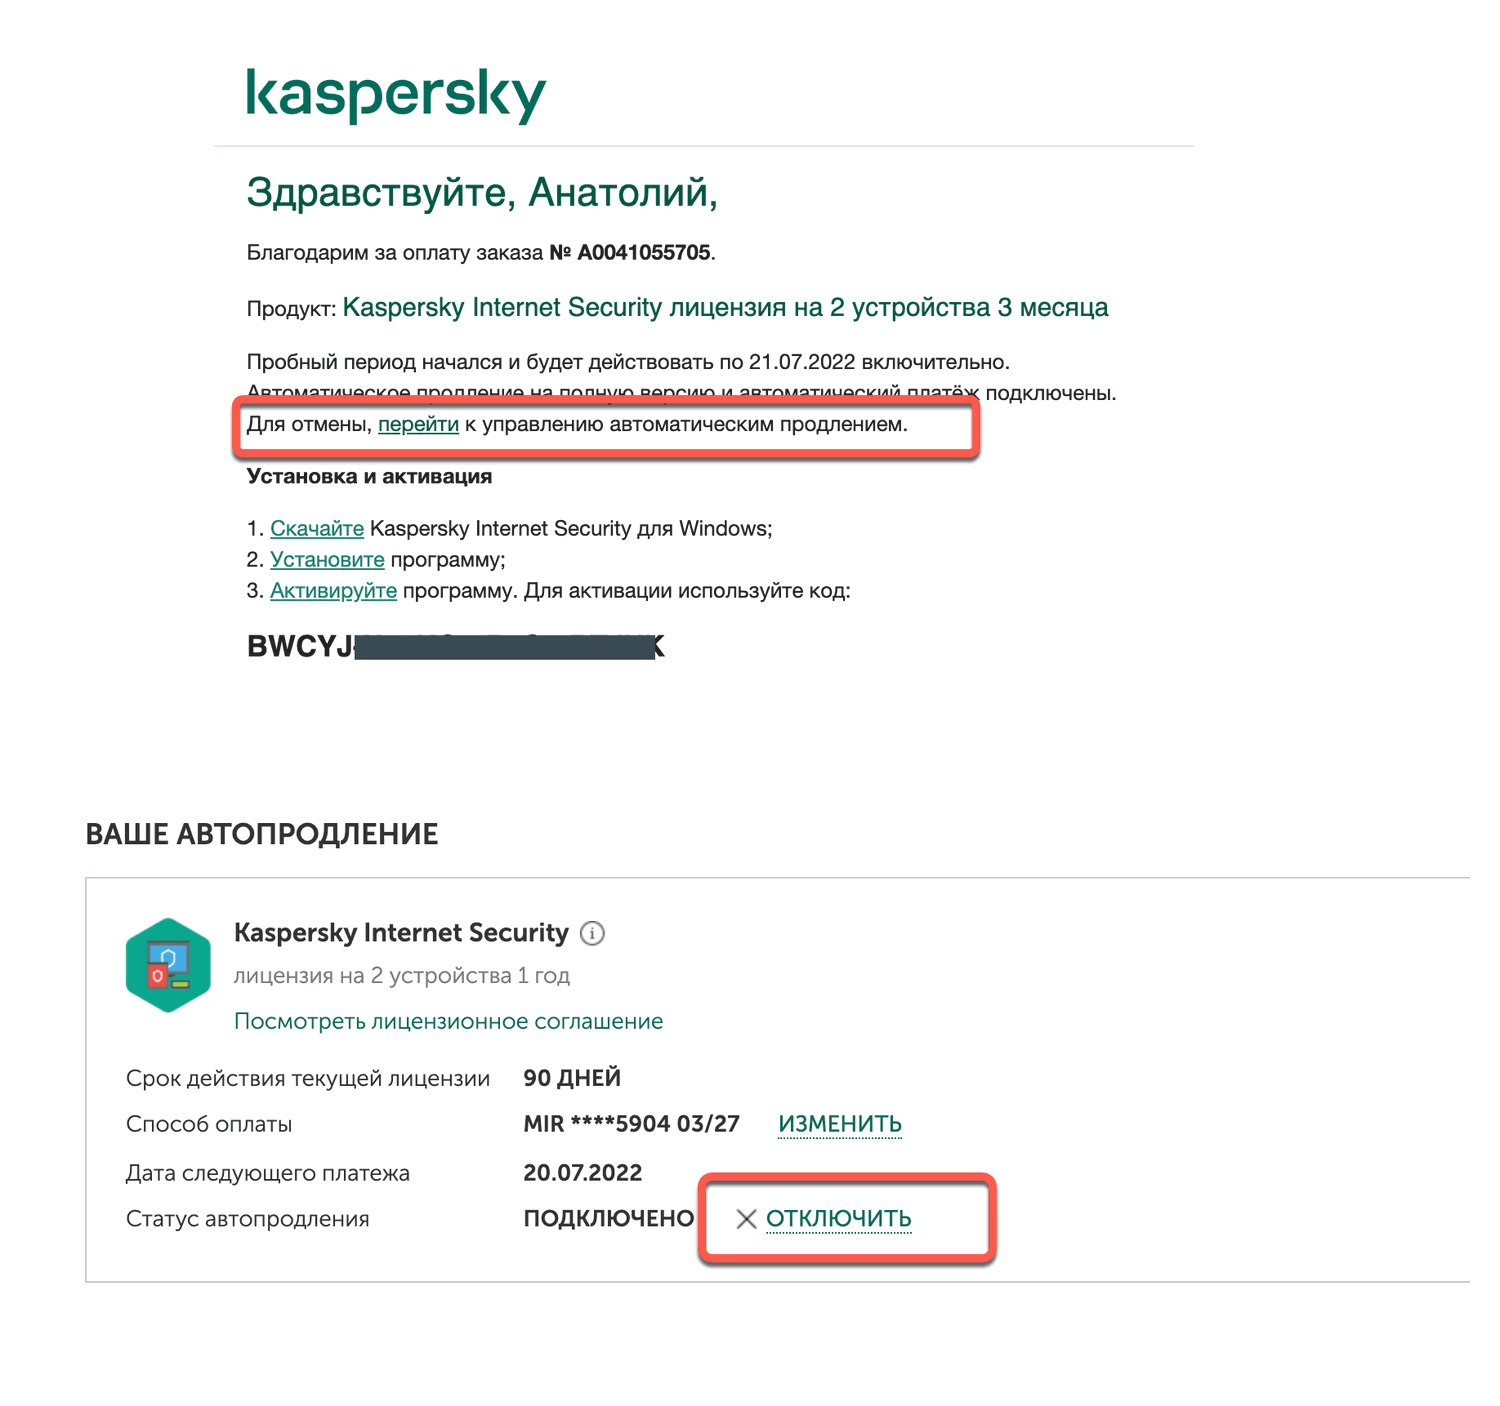Click the info icon beside Kaspersky Internet Security
Screen dimensions: 1500x1406
point(592,934)
